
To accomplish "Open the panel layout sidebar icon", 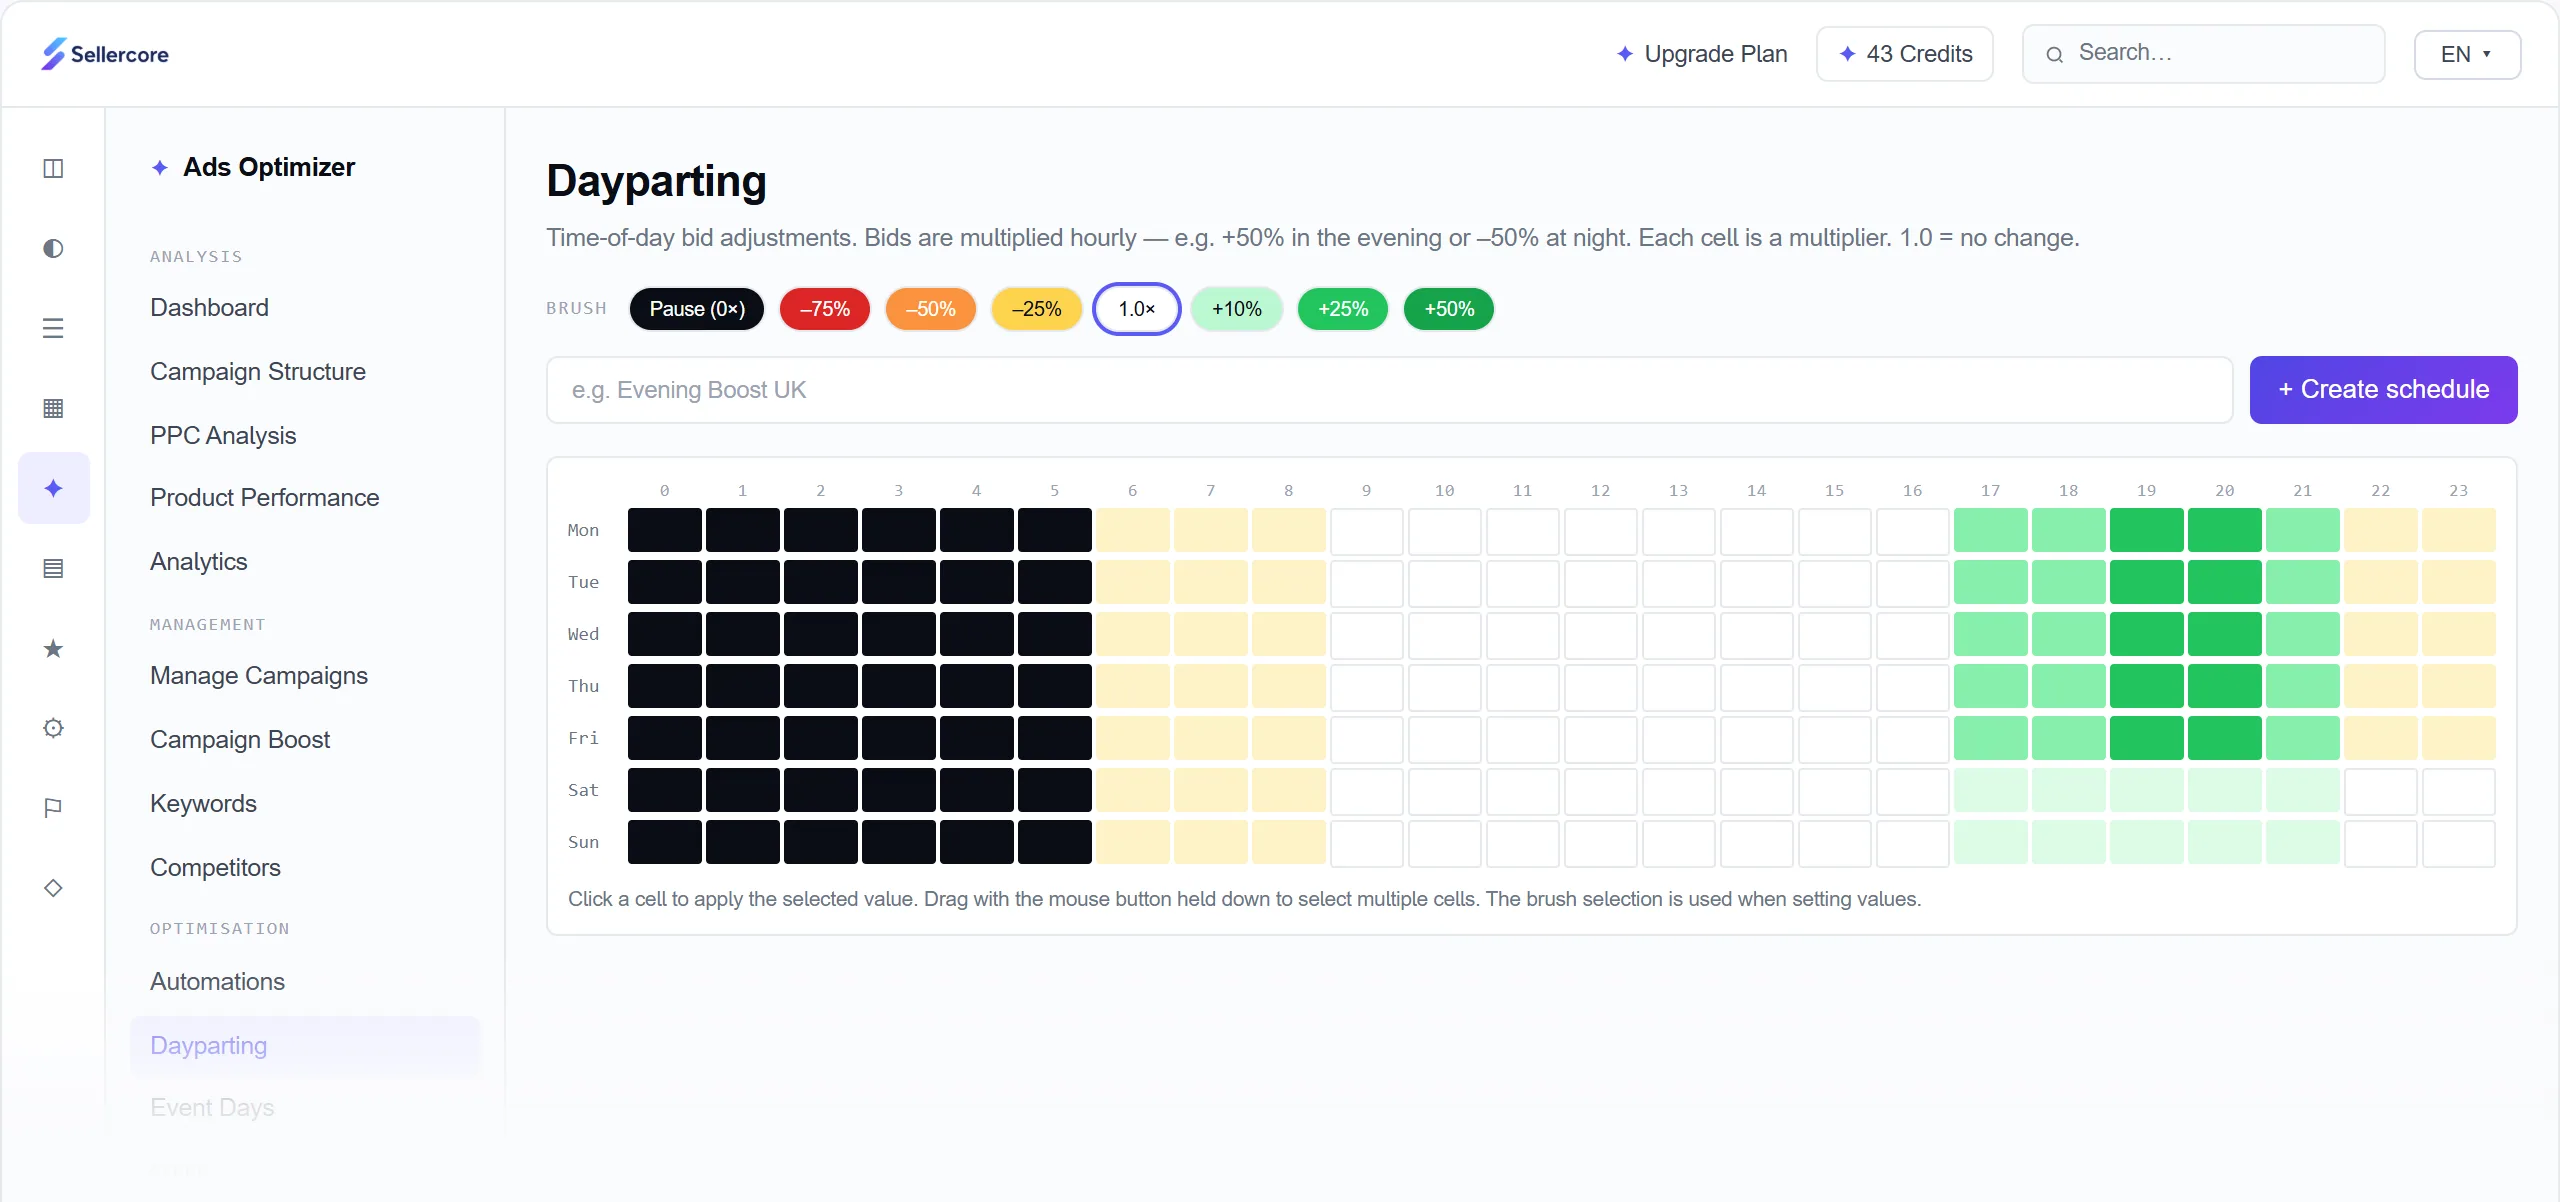I will point(54,168).
